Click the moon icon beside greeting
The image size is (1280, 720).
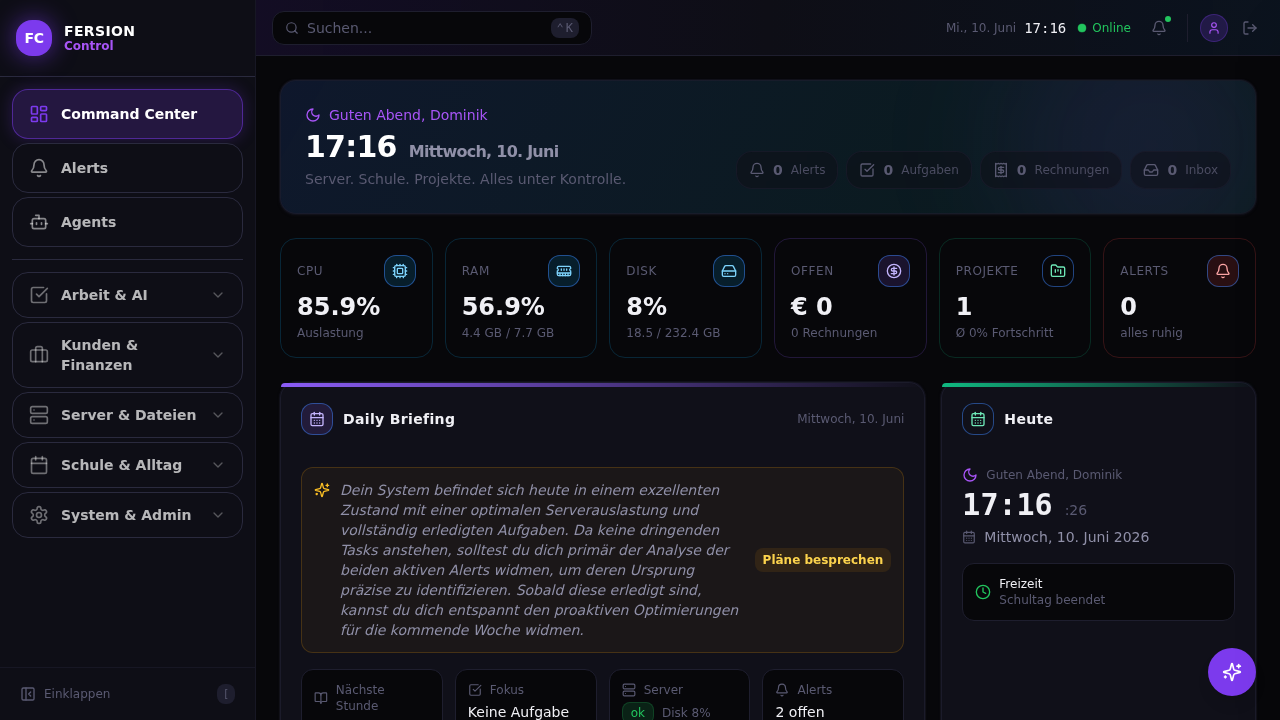(313, 115)
